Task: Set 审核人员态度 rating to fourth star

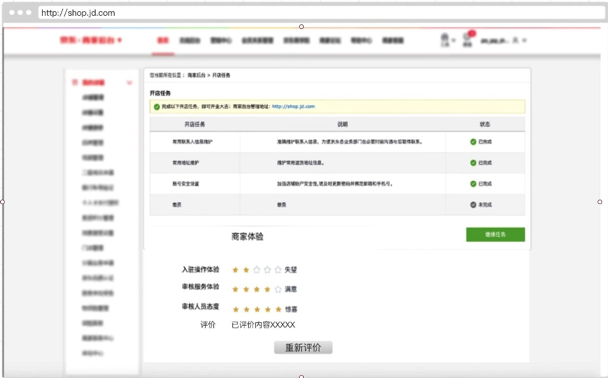Action: pyautogui.click(x=268, y=309)
